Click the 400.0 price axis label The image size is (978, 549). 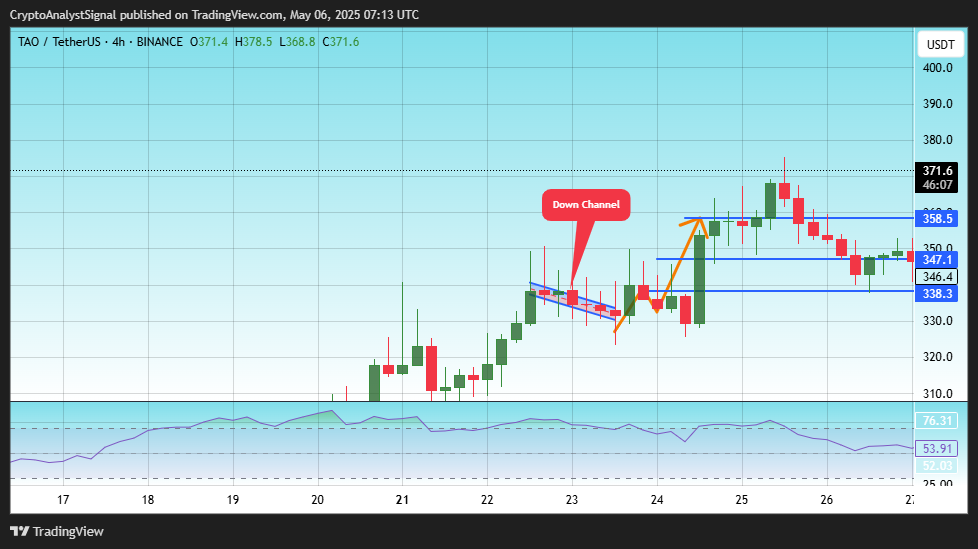(937, 68)
